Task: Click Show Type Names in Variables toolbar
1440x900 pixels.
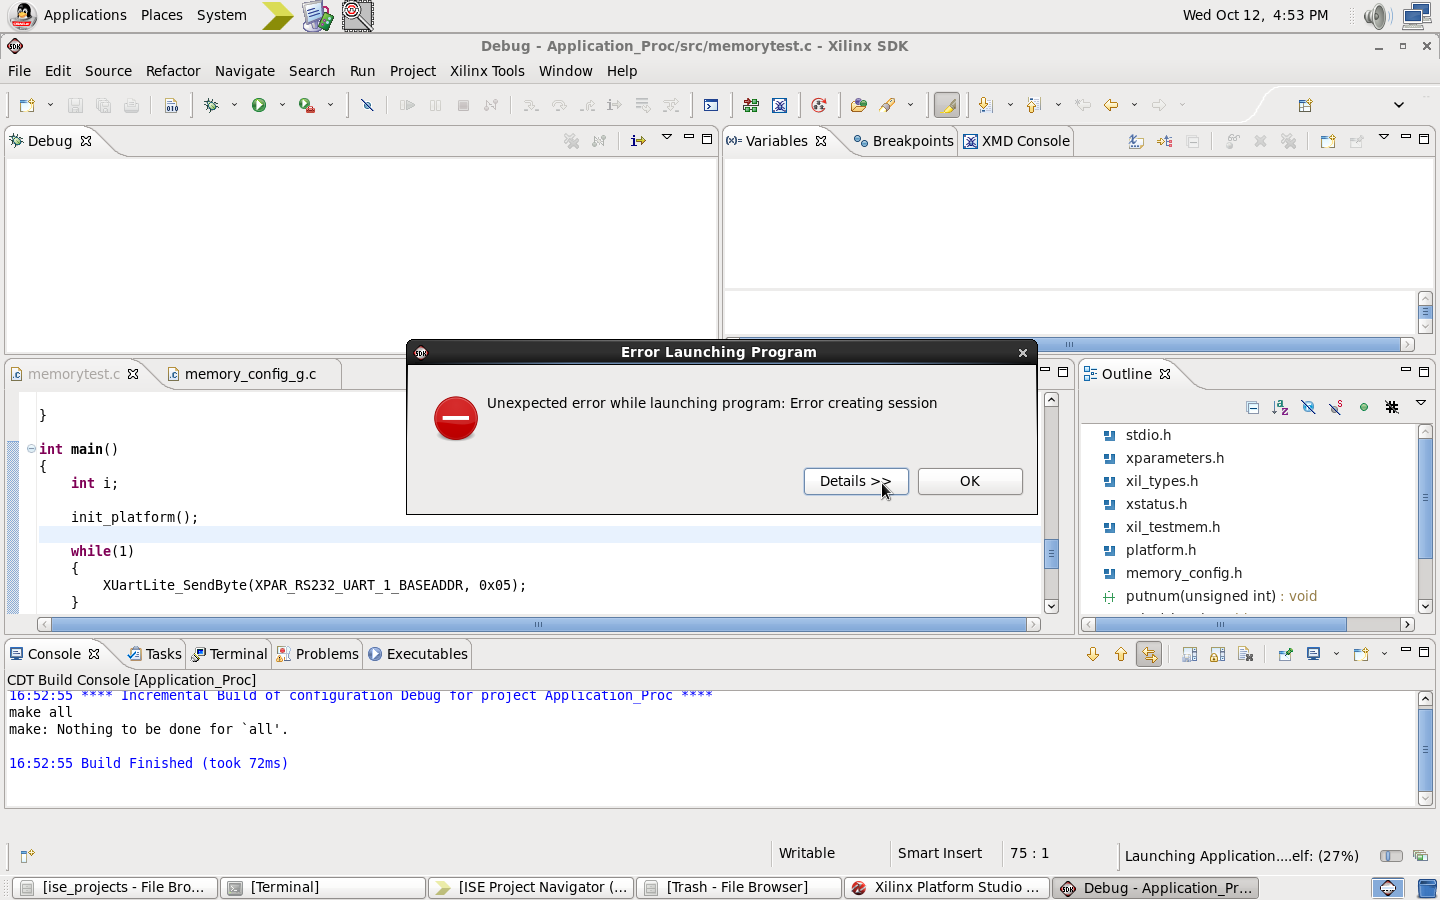Action: [x=1136, y=141]
